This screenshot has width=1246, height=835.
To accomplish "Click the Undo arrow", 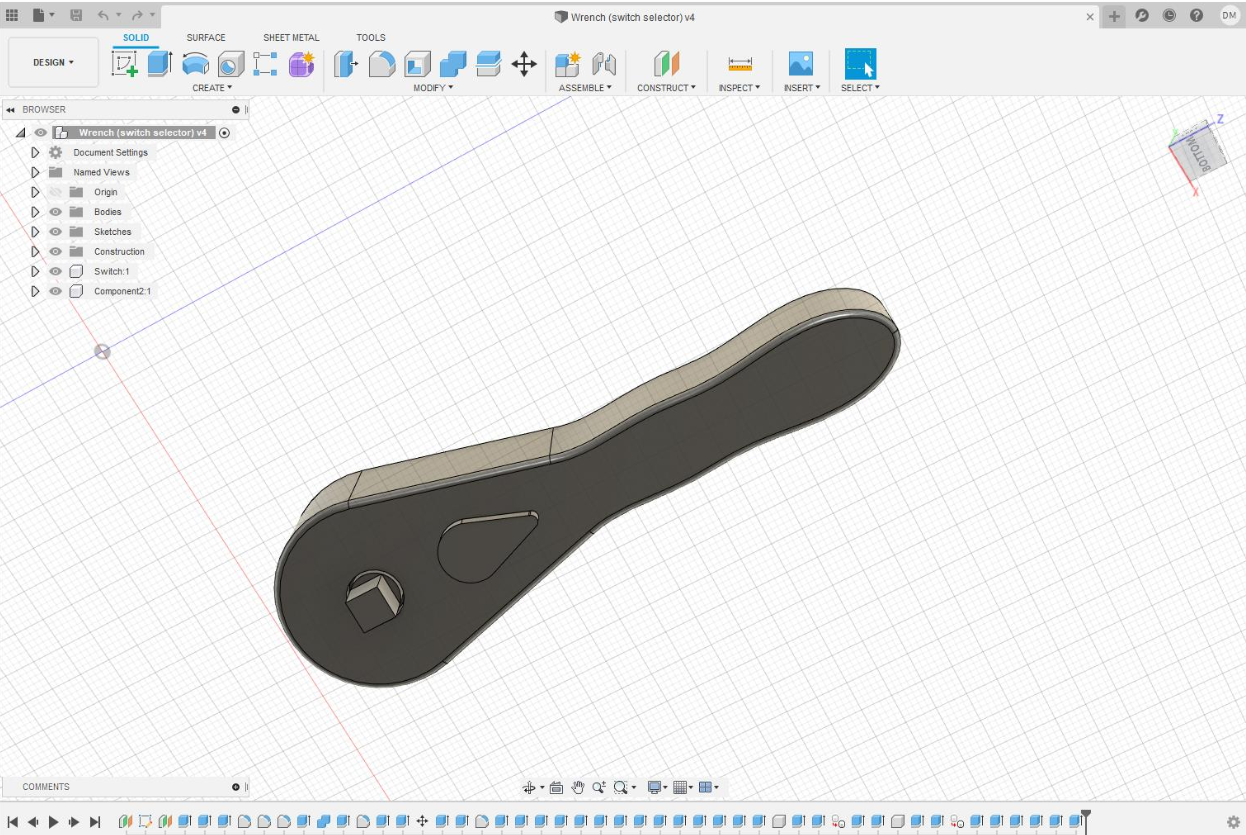I will point(103,16).
